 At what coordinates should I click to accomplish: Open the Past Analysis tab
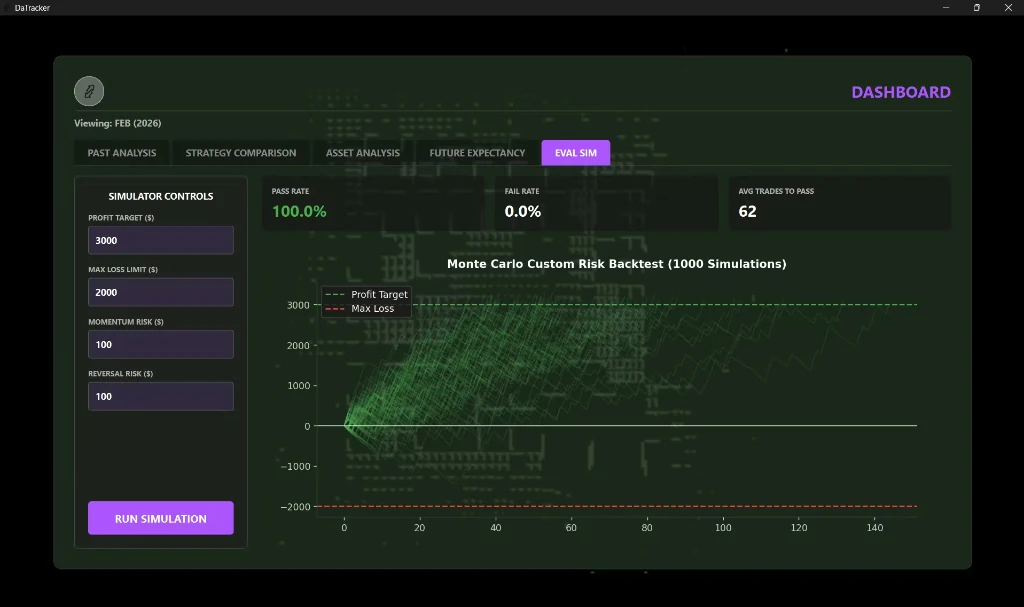pyautogui.click(x=122, y=153)
